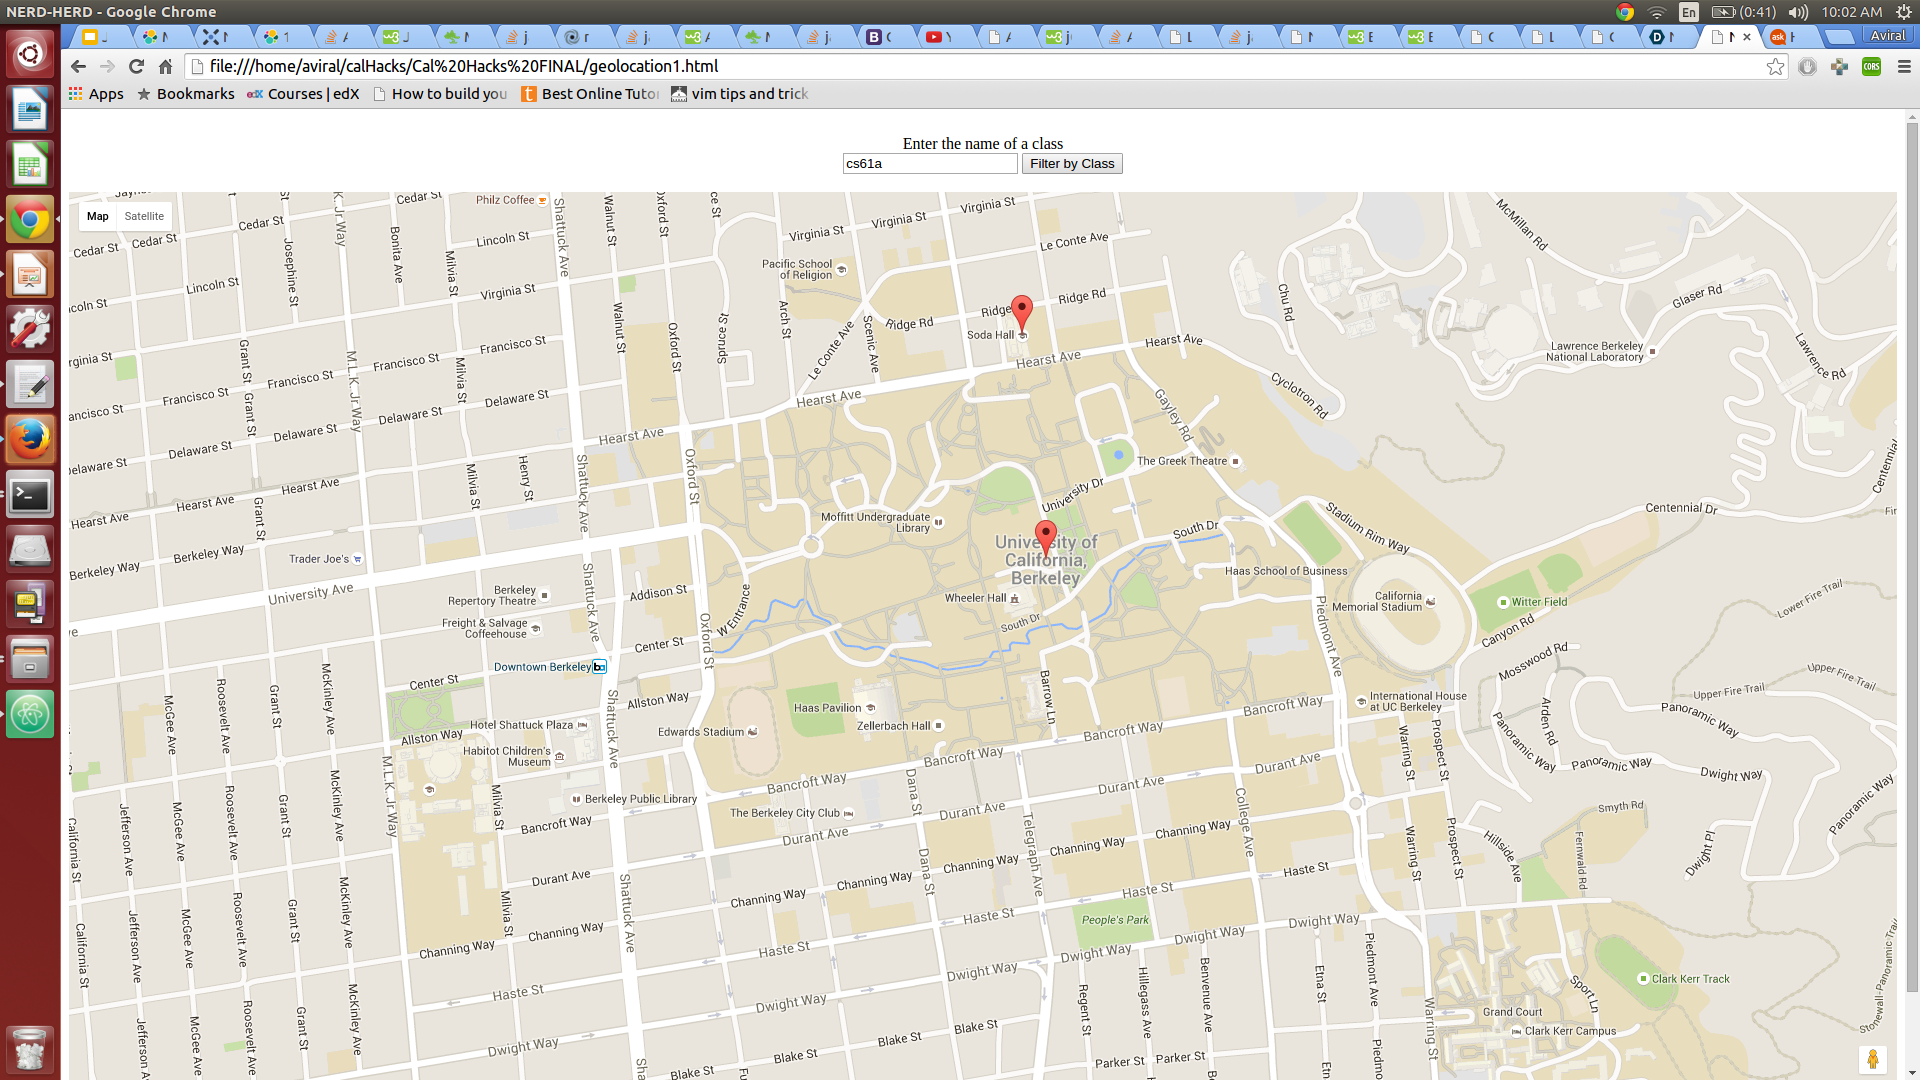Viewport: 1920px width, 1080px height.
Task: Switch map to Satellite view
Action: coord(144,216)
